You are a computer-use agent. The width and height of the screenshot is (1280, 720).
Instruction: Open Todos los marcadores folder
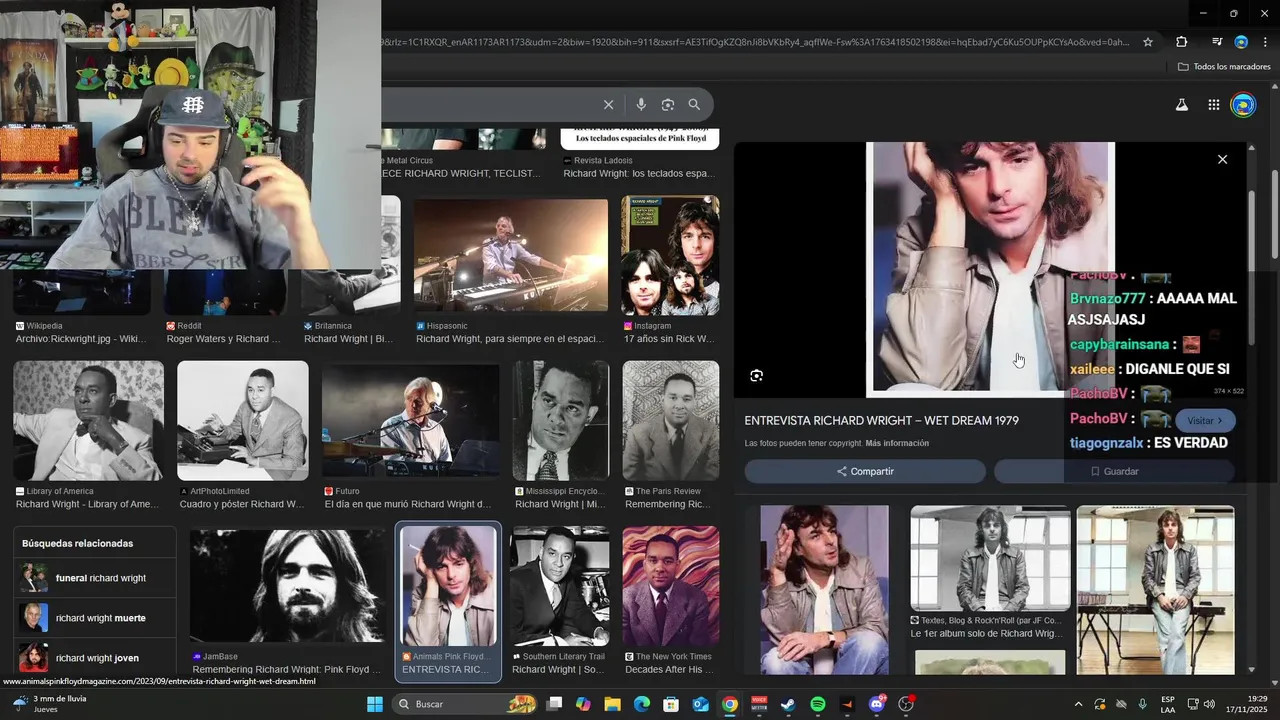point(1224,67)
